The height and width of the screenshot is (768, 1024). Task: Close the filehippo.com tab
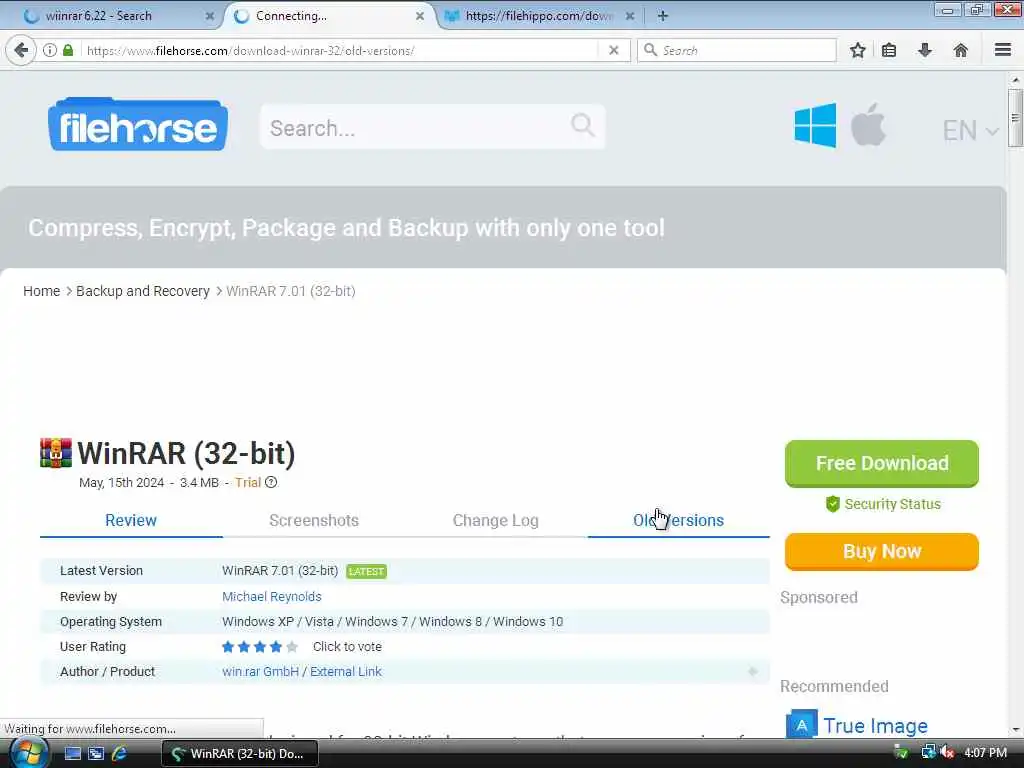pyautogui.click(x=630, y=16)
